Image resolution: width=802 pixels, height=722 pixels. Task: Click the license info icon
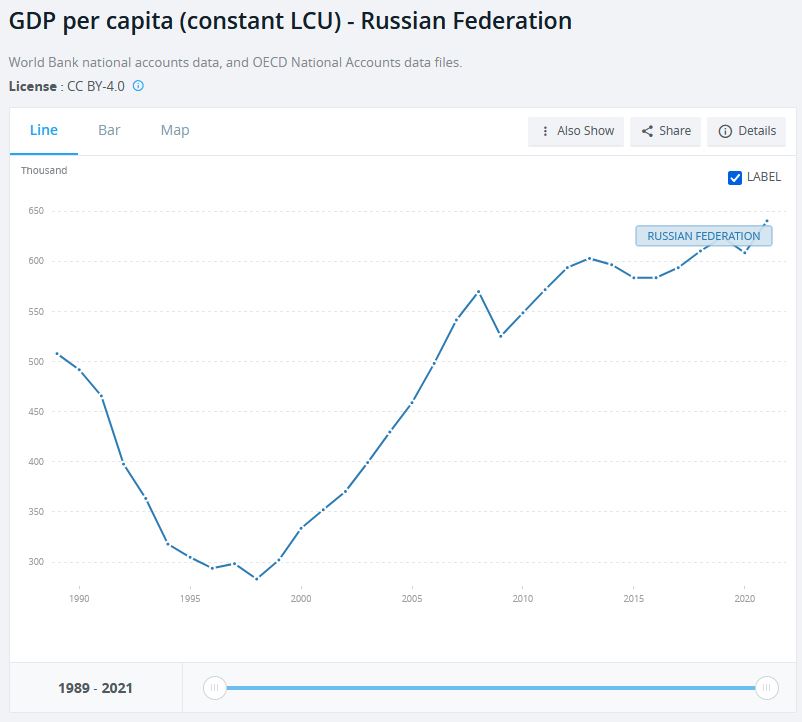point(138,86)
